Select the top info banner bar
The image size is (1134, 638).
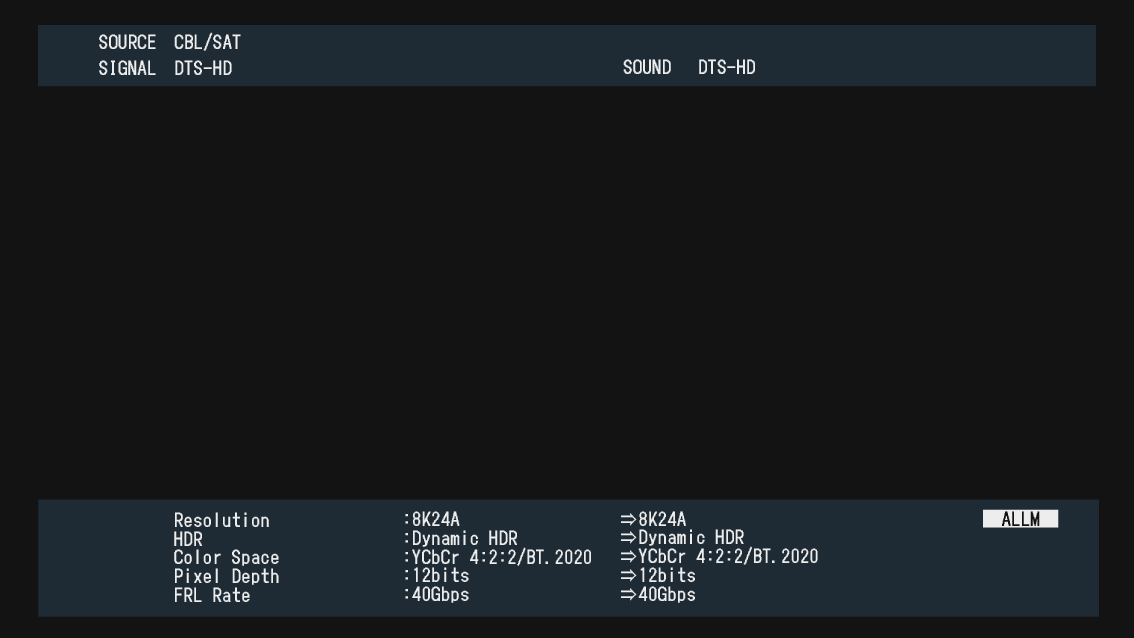[x=567, y=55]
